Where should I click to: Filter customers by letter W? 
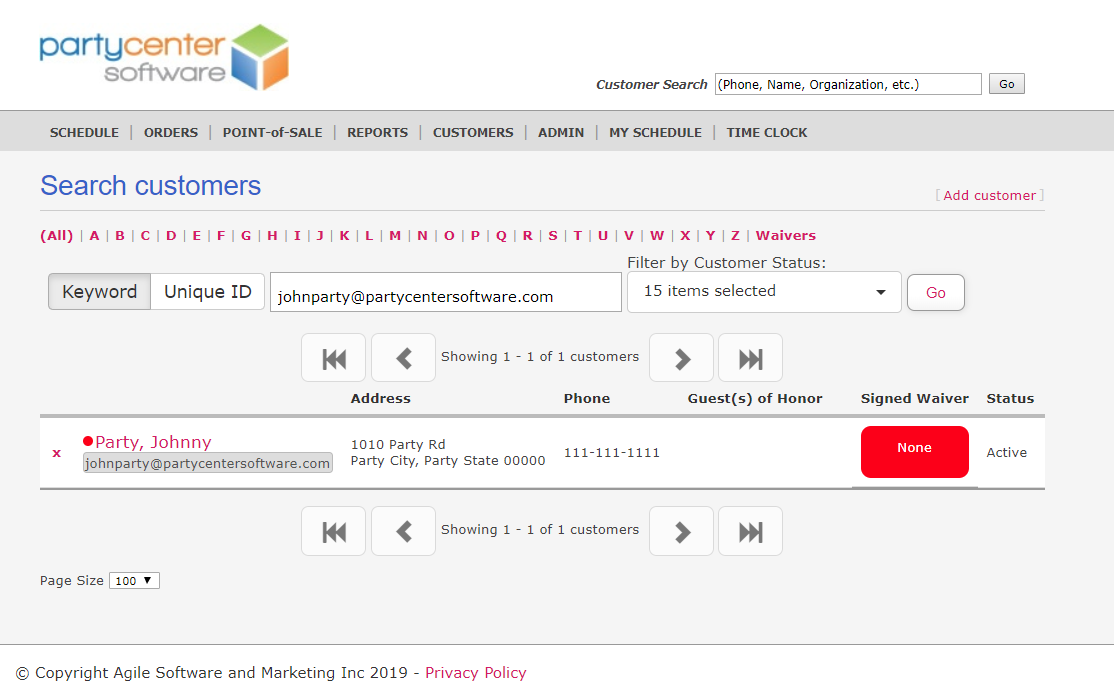(657, 235)
